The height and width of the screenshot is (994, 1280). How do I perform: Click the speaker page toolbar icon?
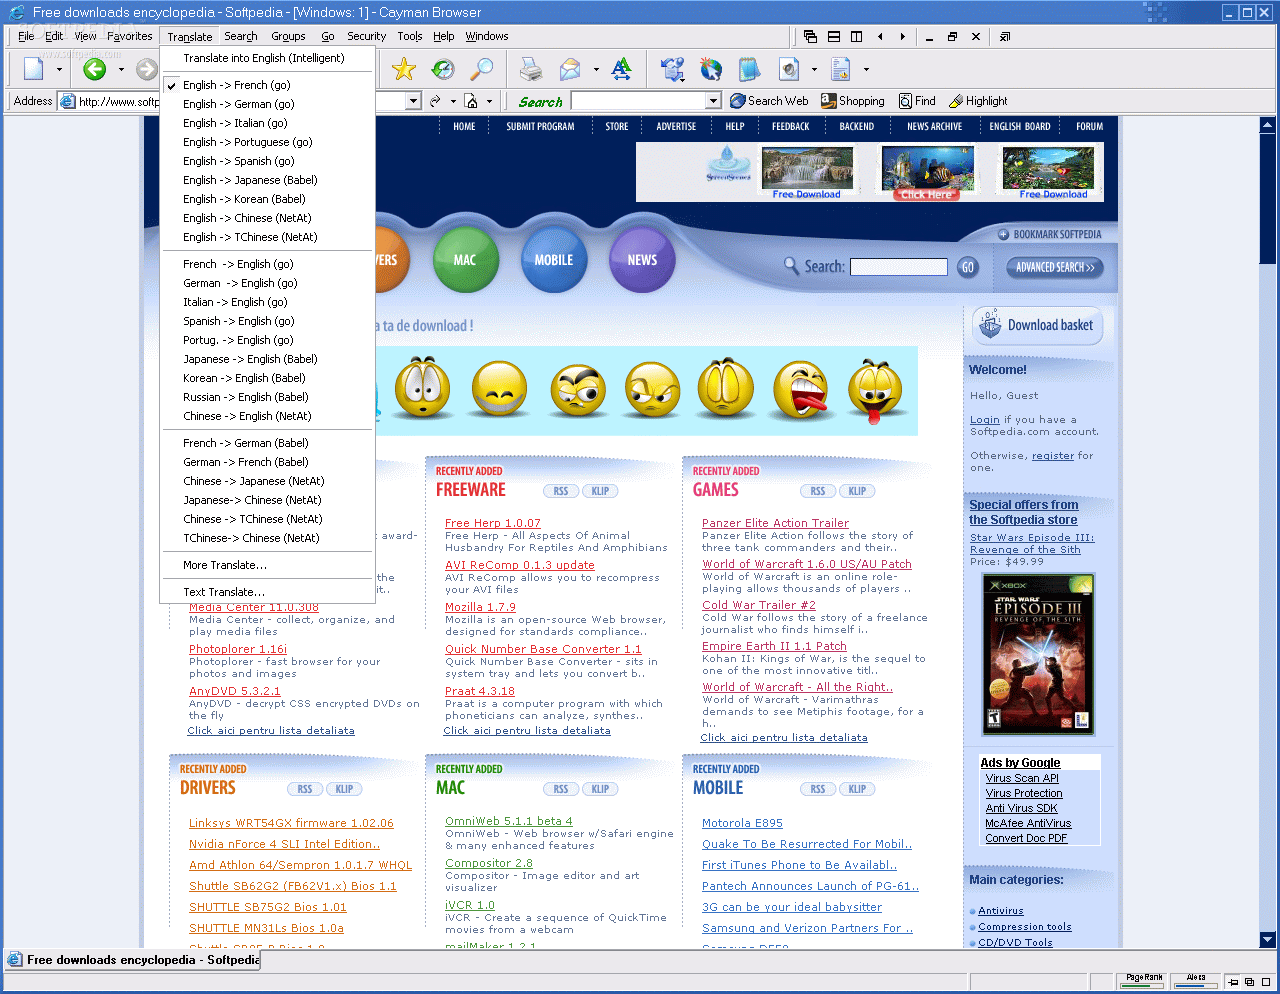point(789,69)
